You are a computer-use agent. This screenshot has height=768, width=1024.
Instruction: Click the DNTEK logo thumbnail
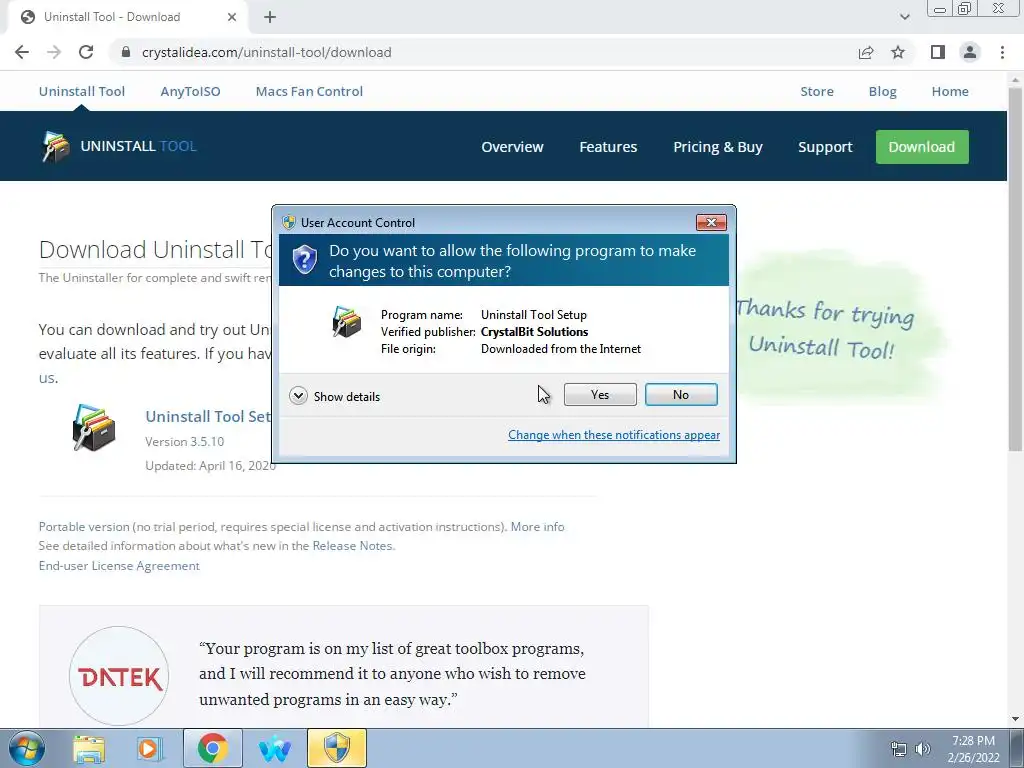click(119, 676)
